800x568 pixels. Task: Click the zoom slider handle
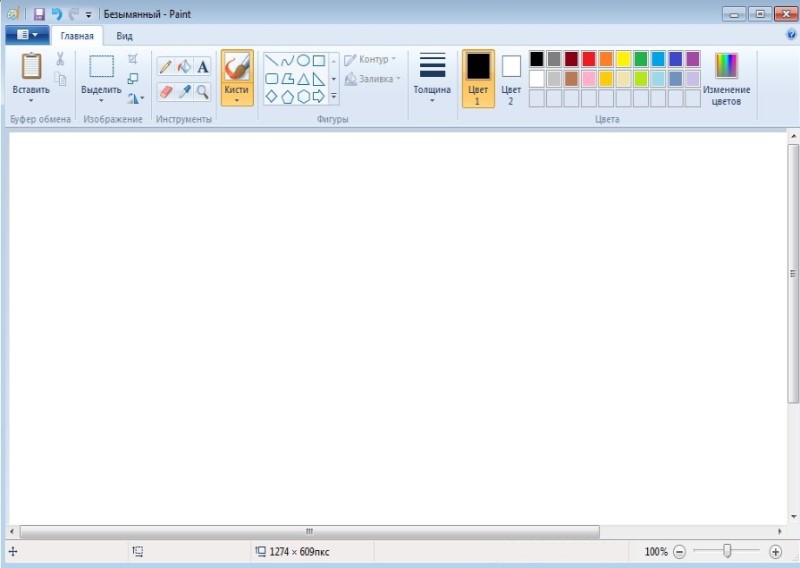[x=727, y=551]
